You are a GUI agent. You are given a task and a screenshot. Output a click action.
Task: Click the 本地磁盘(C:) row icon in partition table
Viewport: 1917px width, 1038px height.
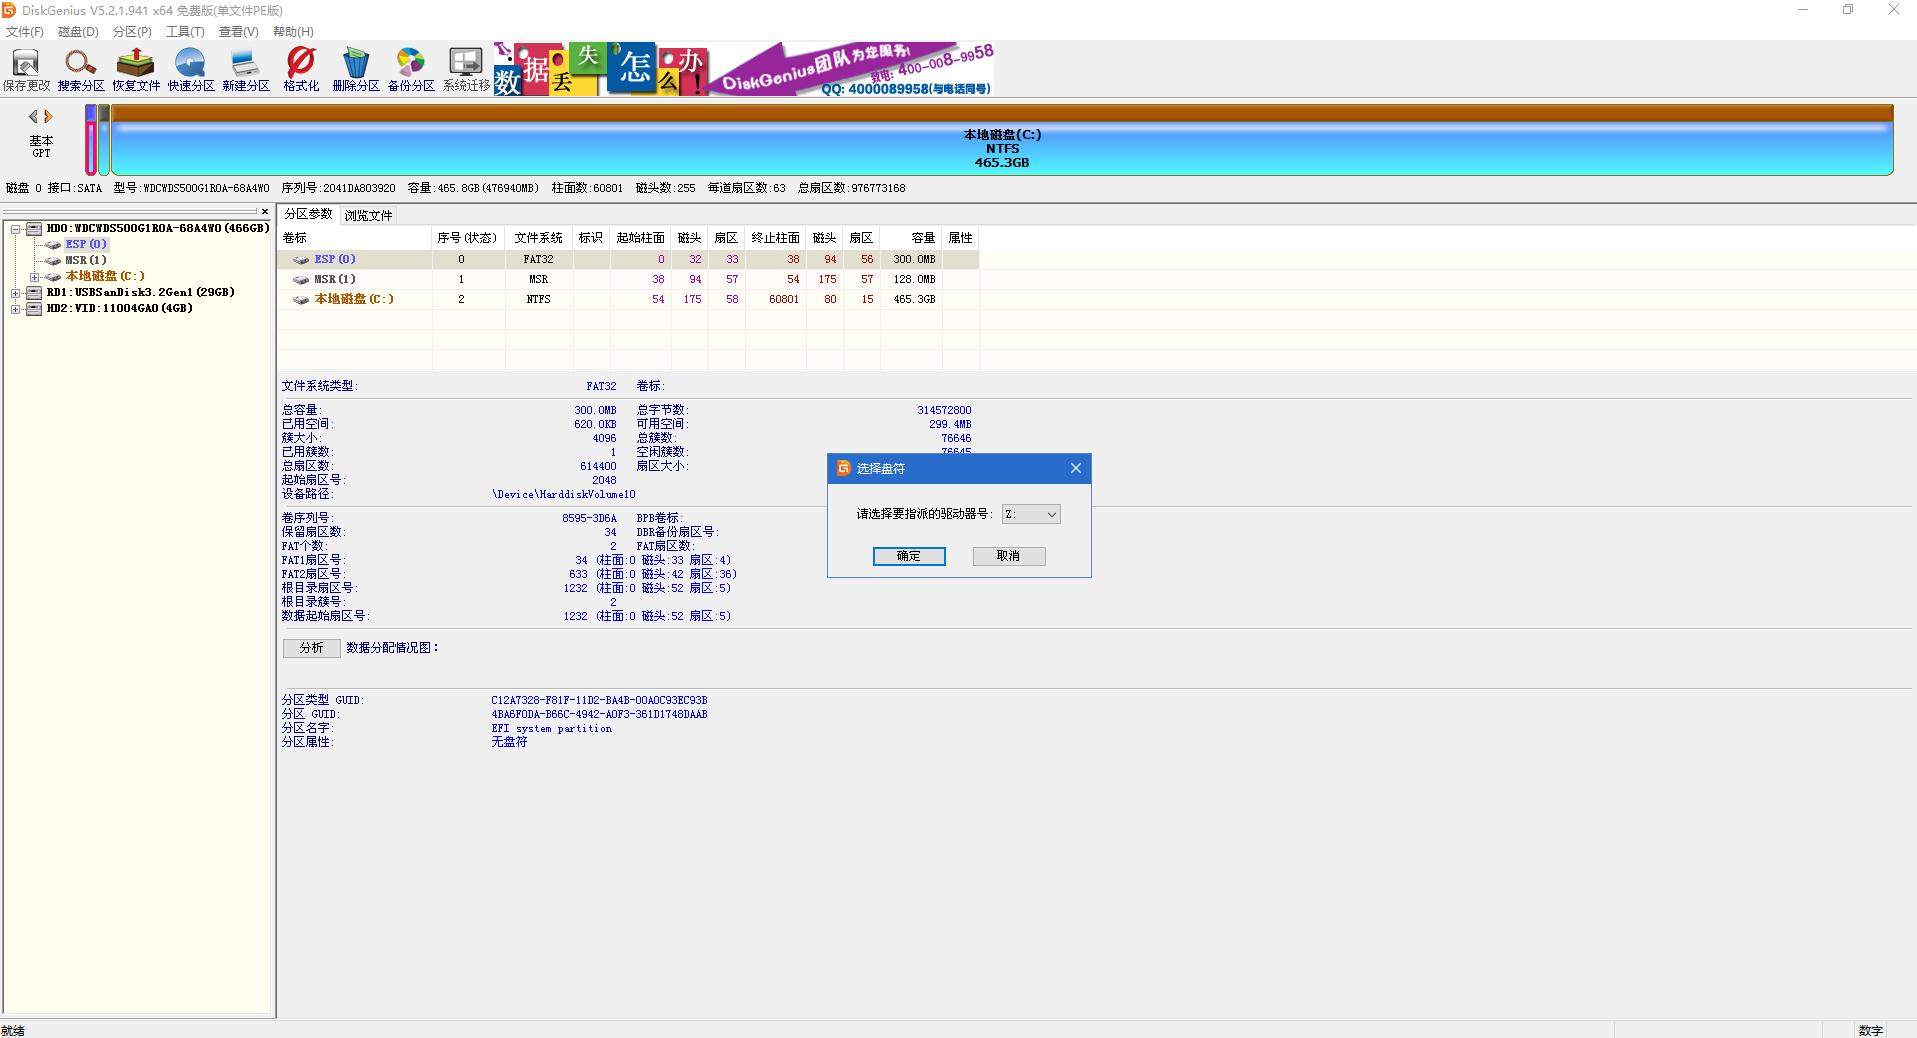[301, 299]
